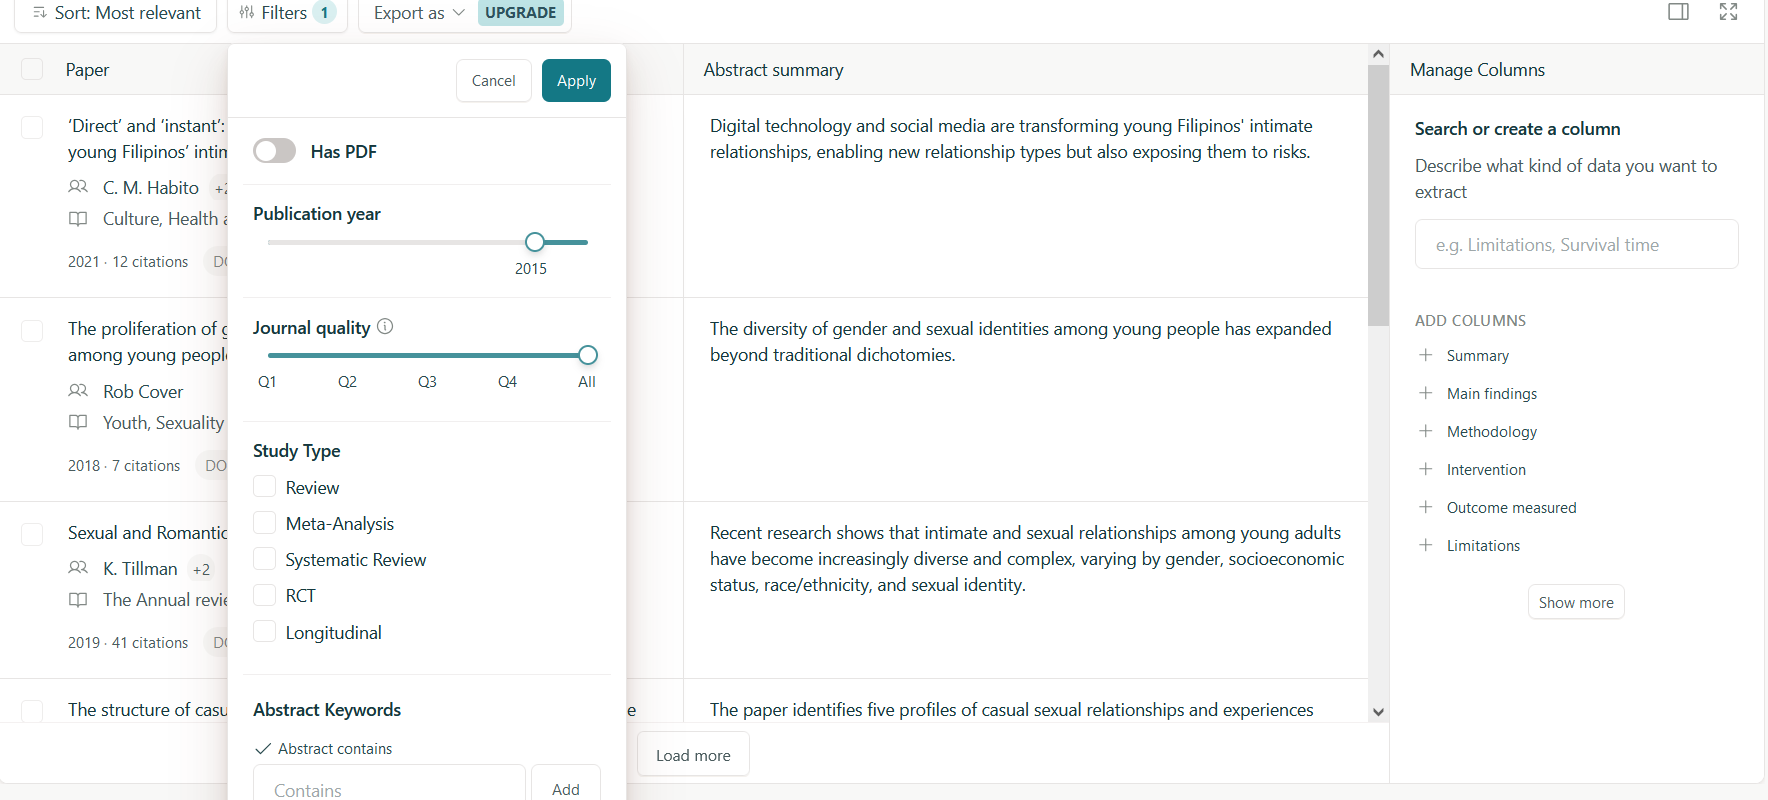Screen dimensions: 1768x800
Task: Tick the RCT study type checkbox
Action: [265, 595]
